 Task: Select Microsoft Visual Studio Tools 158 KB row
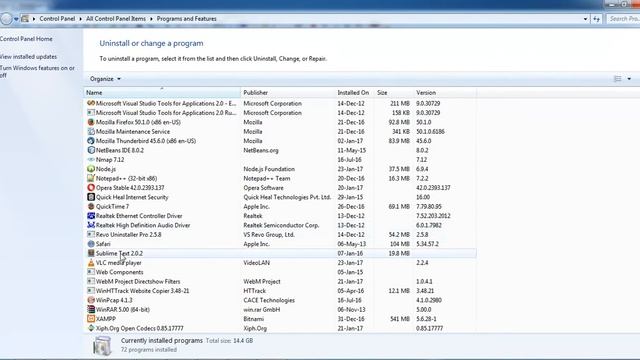coord(280,113)
